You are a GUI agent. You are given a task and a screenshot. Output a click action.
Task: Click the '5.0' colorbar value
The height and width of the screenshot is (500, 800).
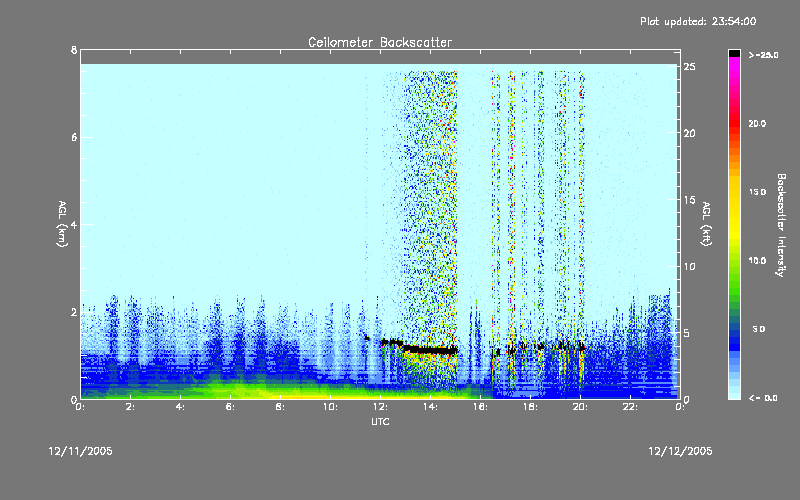pyautogui.click(x=759, y=329)
